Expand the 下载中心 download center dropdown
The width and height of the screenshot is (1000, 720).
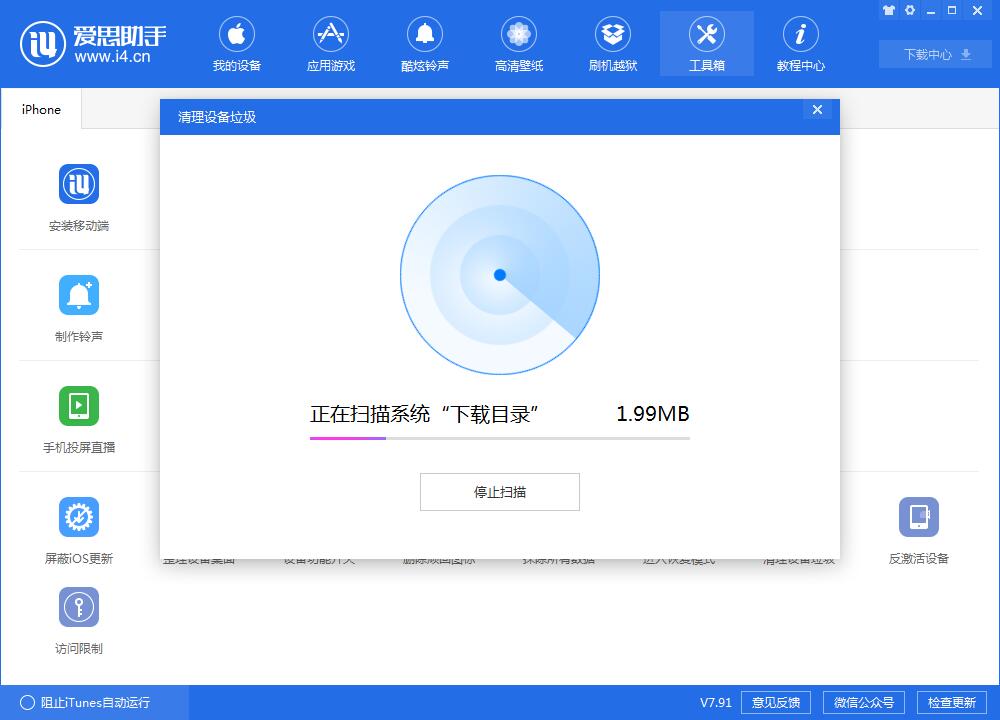click(934, 54)
